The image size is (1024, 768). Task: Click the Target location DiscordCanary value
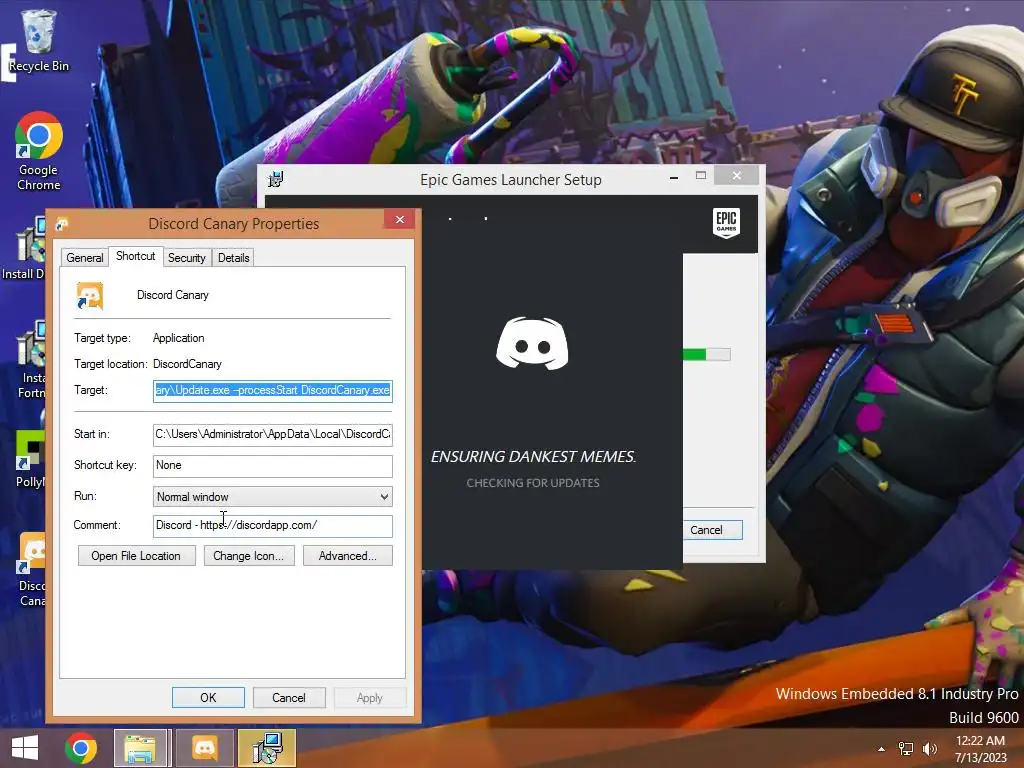click(x=187, y=364)
